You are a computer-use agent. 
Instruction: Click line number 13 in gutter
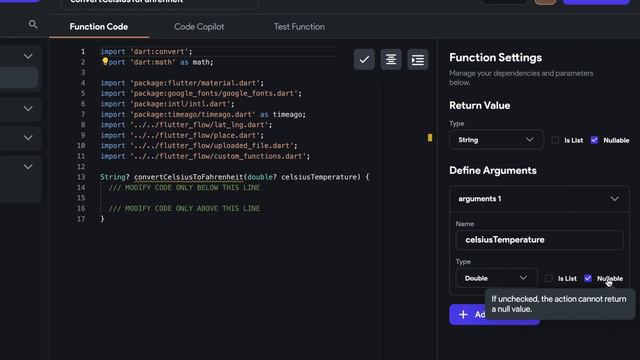click(81, 177)
